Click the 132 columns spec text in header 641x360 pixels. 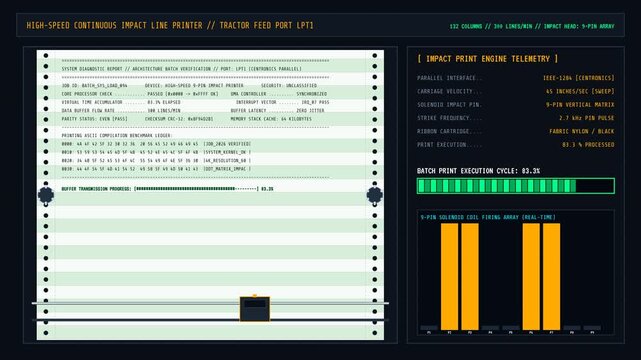(532, 26)
